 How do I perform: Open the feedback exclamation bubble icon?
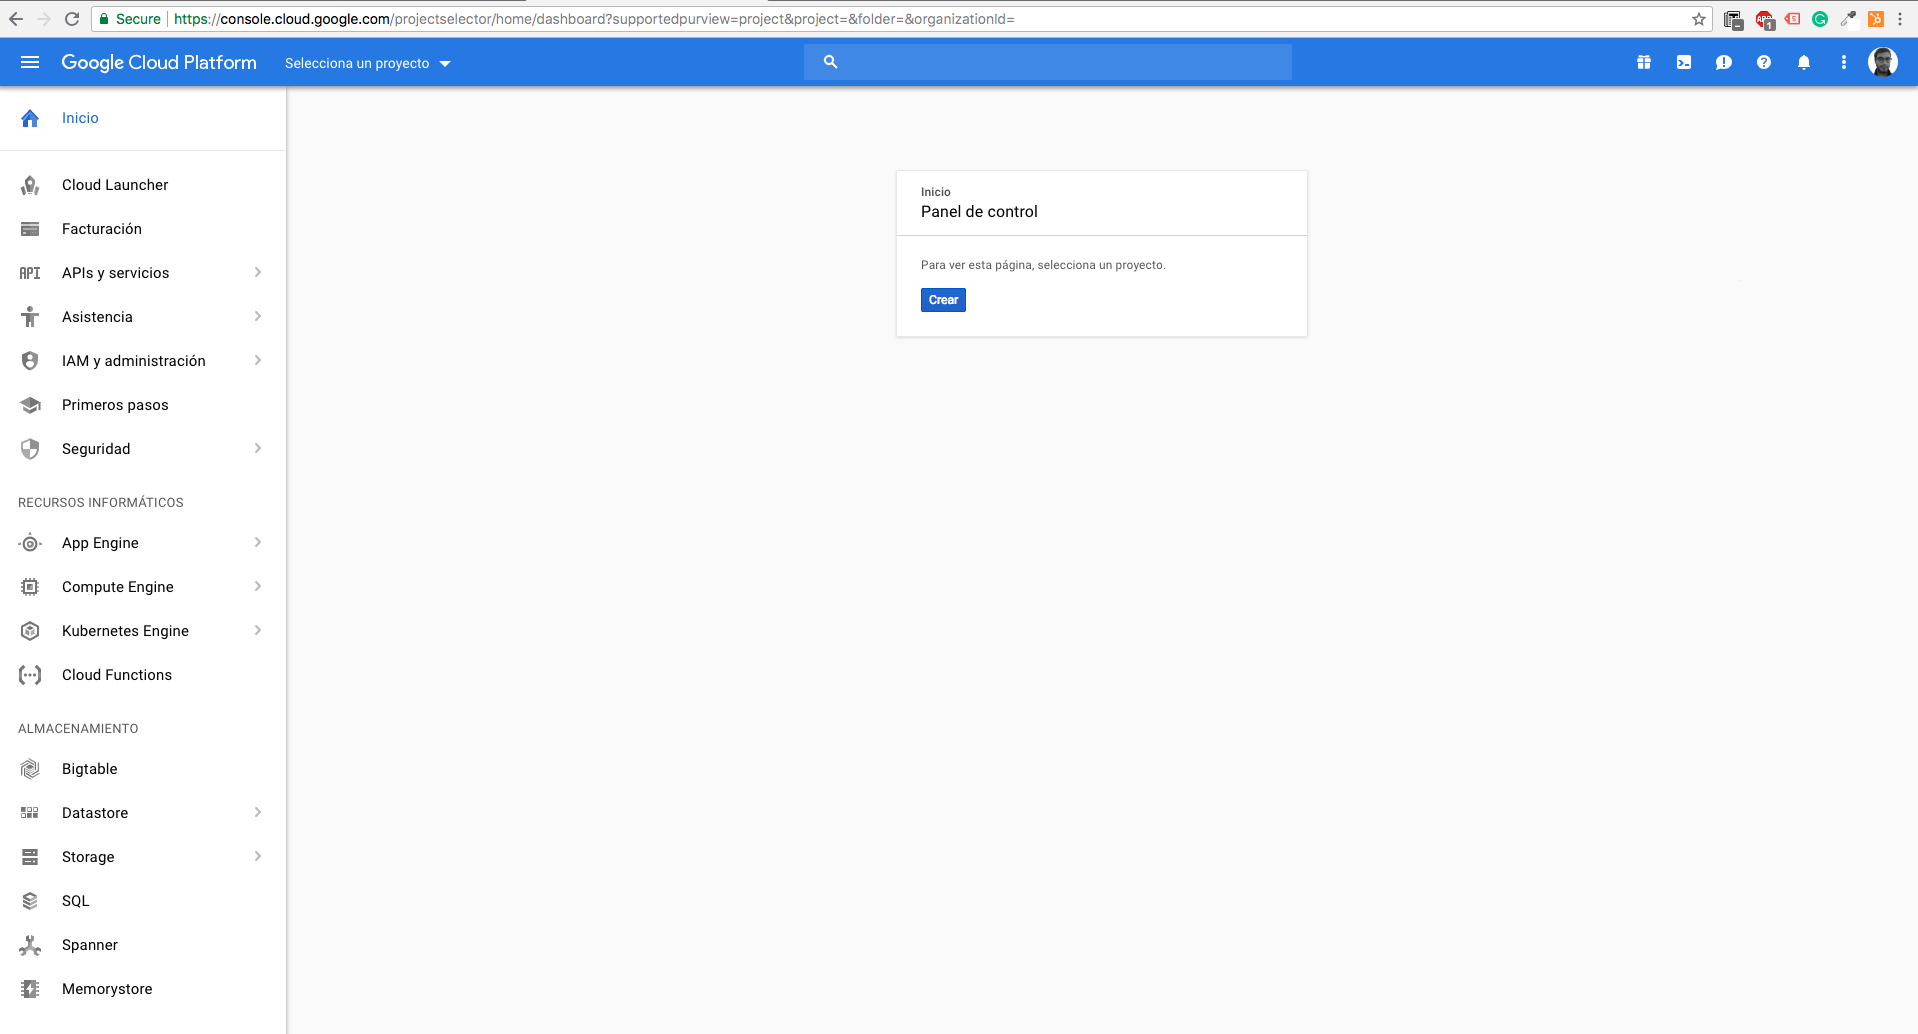click(1724, 62)
